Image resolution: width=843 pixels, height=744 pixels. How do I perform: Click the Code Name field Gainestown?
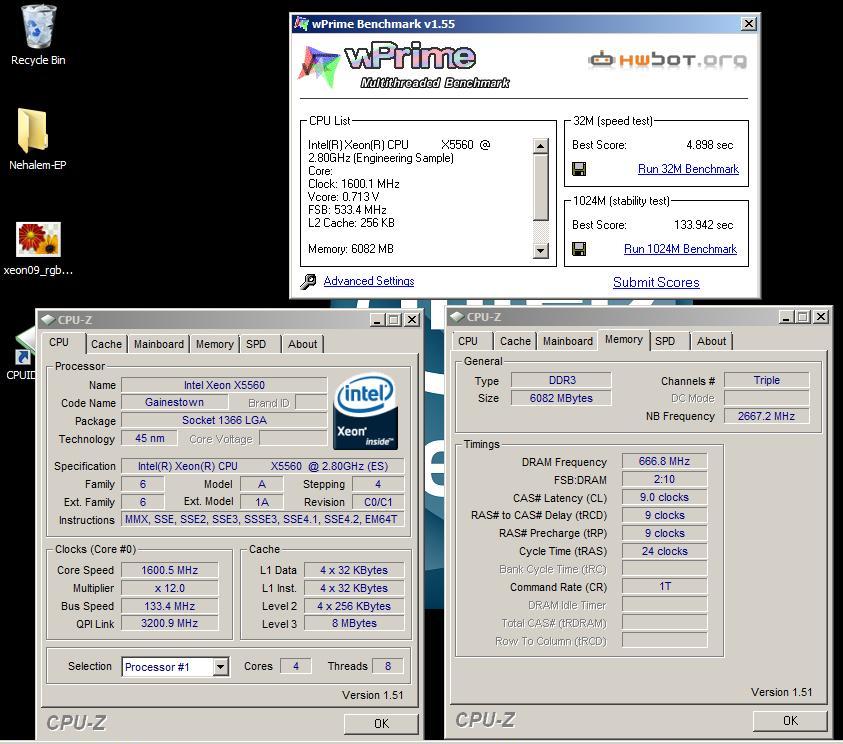click(x=174, y=402)
